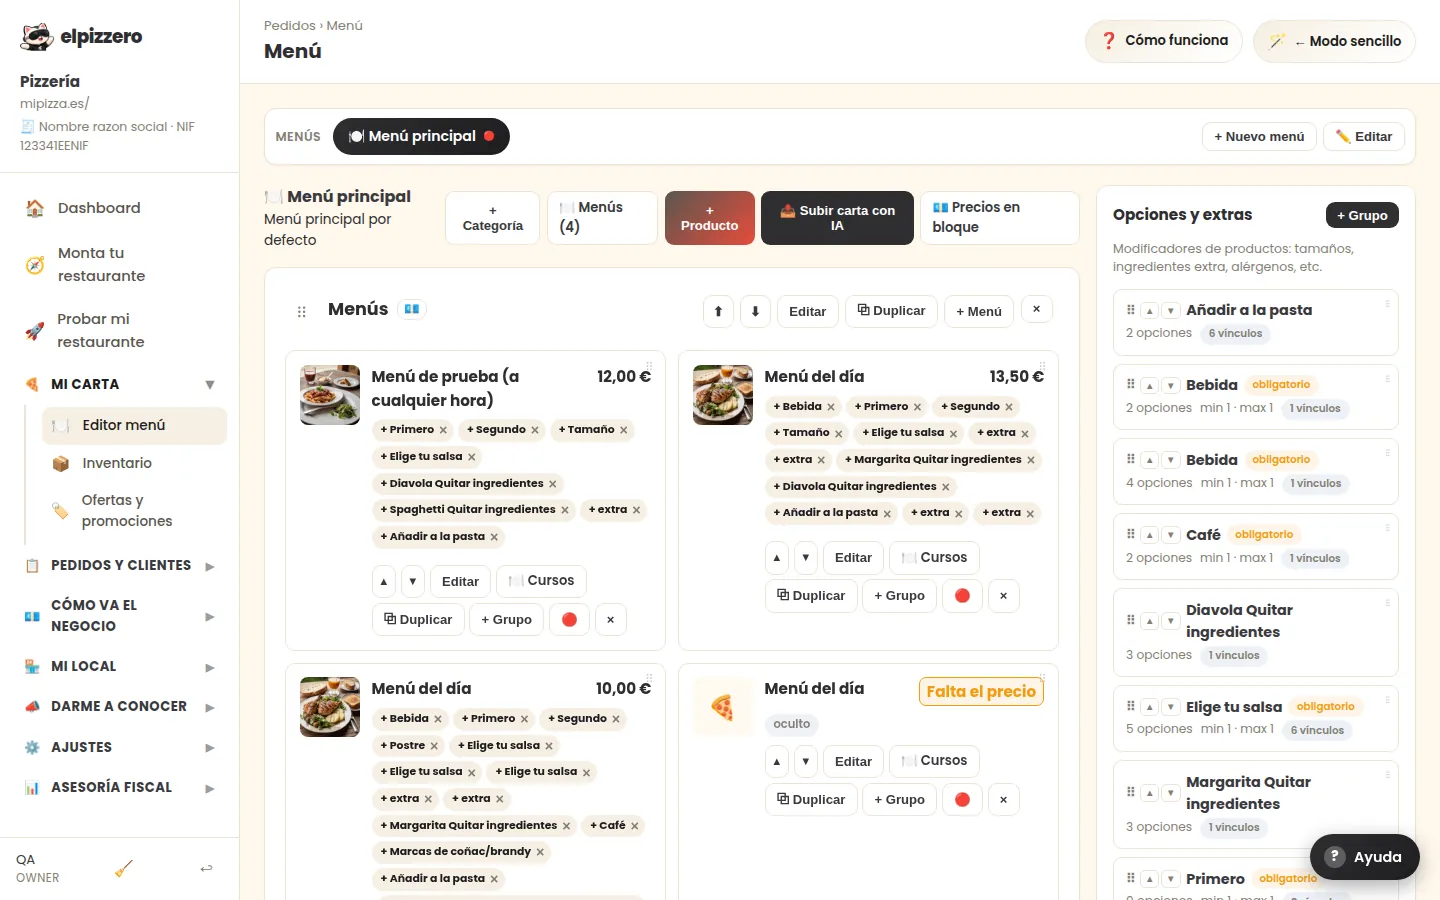The image size is (1440, 900).
Task: Move Menú de prueba up with the arrow
Action: coord(384,581)
